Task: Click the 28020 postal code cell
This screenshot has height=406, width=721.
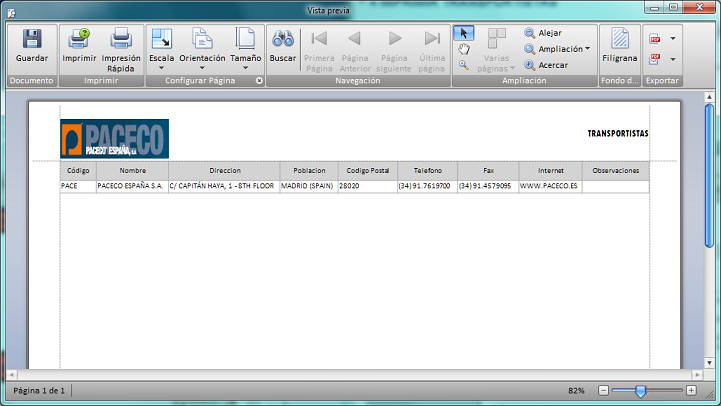Action: pos(368,186)
